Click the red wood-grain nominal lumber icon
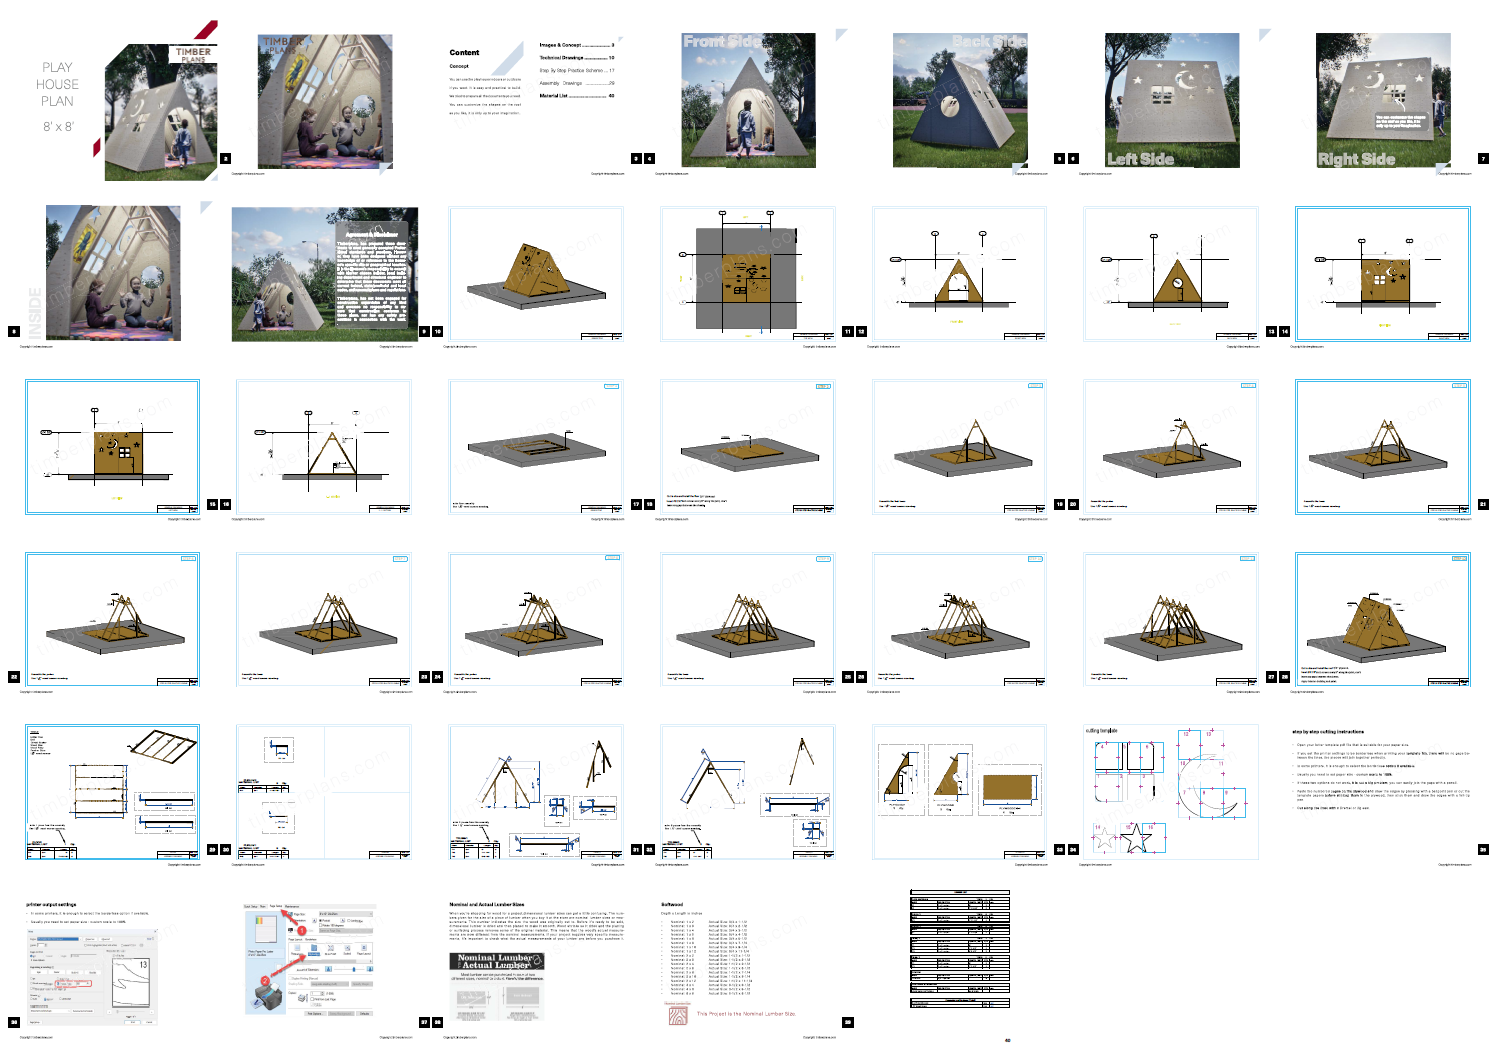 coord(678,1015)
